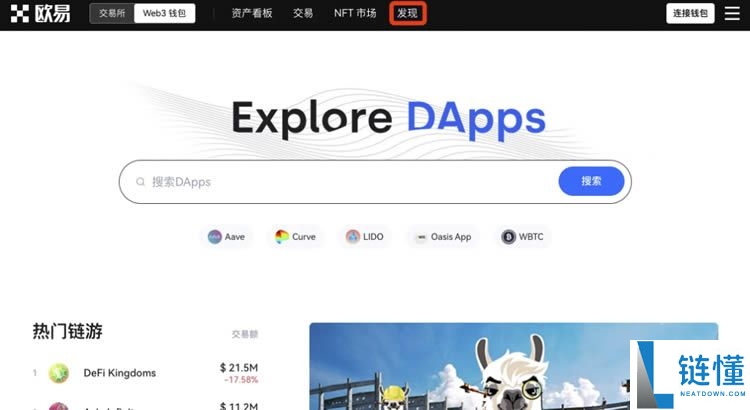The height and width of the screenshot is (410, 750).
Task: Click the 热门链游 section heading
Action: 67,331
